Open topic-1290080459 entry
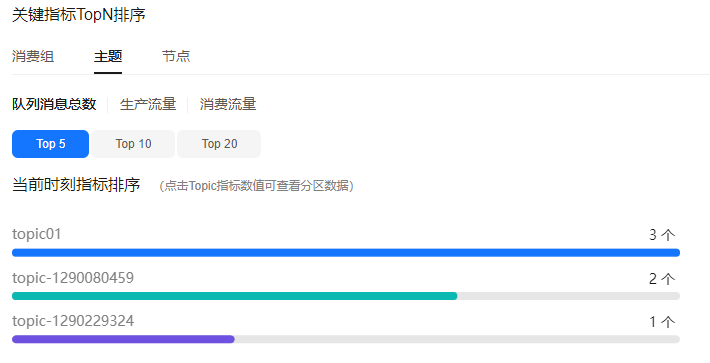The image size is (710, 363). (73, 277)
